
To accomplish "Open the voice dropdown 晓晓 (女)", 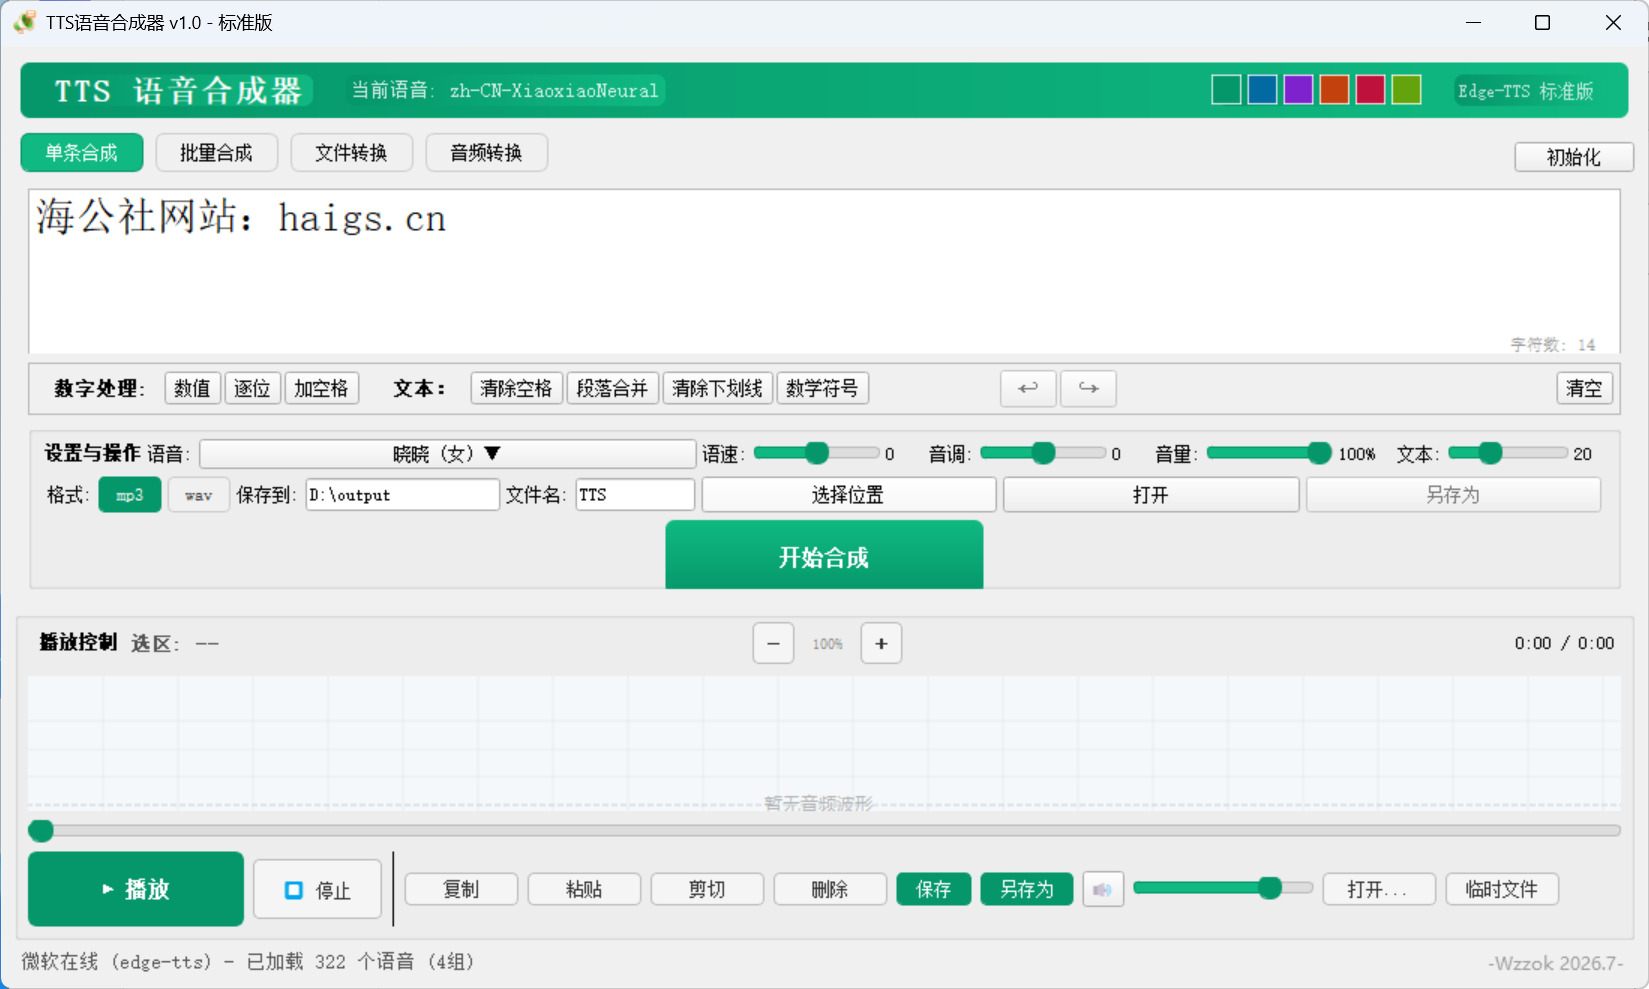I will pos(447,454).
